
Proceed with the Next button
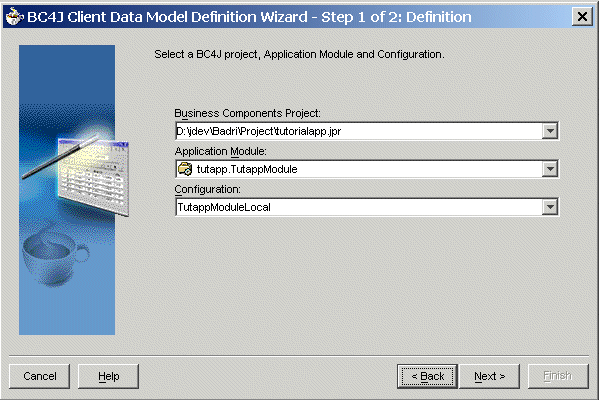[489, 376]
